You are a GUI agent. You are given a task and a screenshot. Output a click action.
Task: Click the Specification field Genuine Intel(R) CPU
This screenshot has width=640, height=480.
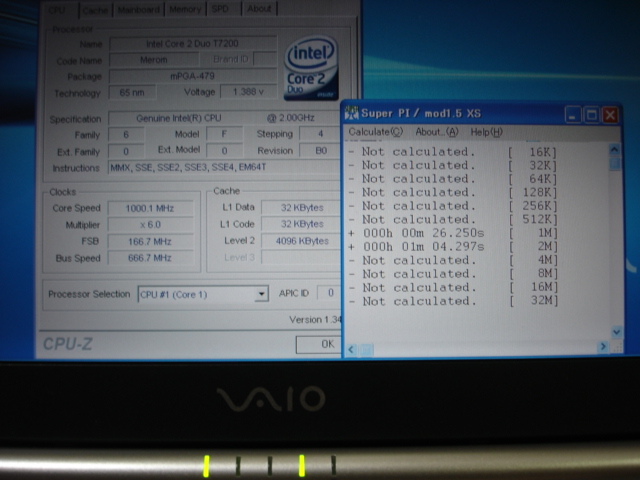(x=224, y=118)
